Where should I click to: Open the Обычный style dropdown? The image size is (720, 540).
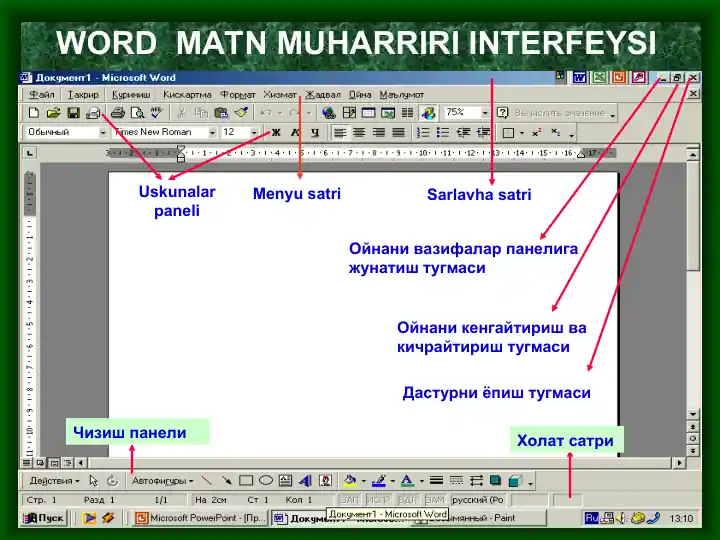(103, 133)
